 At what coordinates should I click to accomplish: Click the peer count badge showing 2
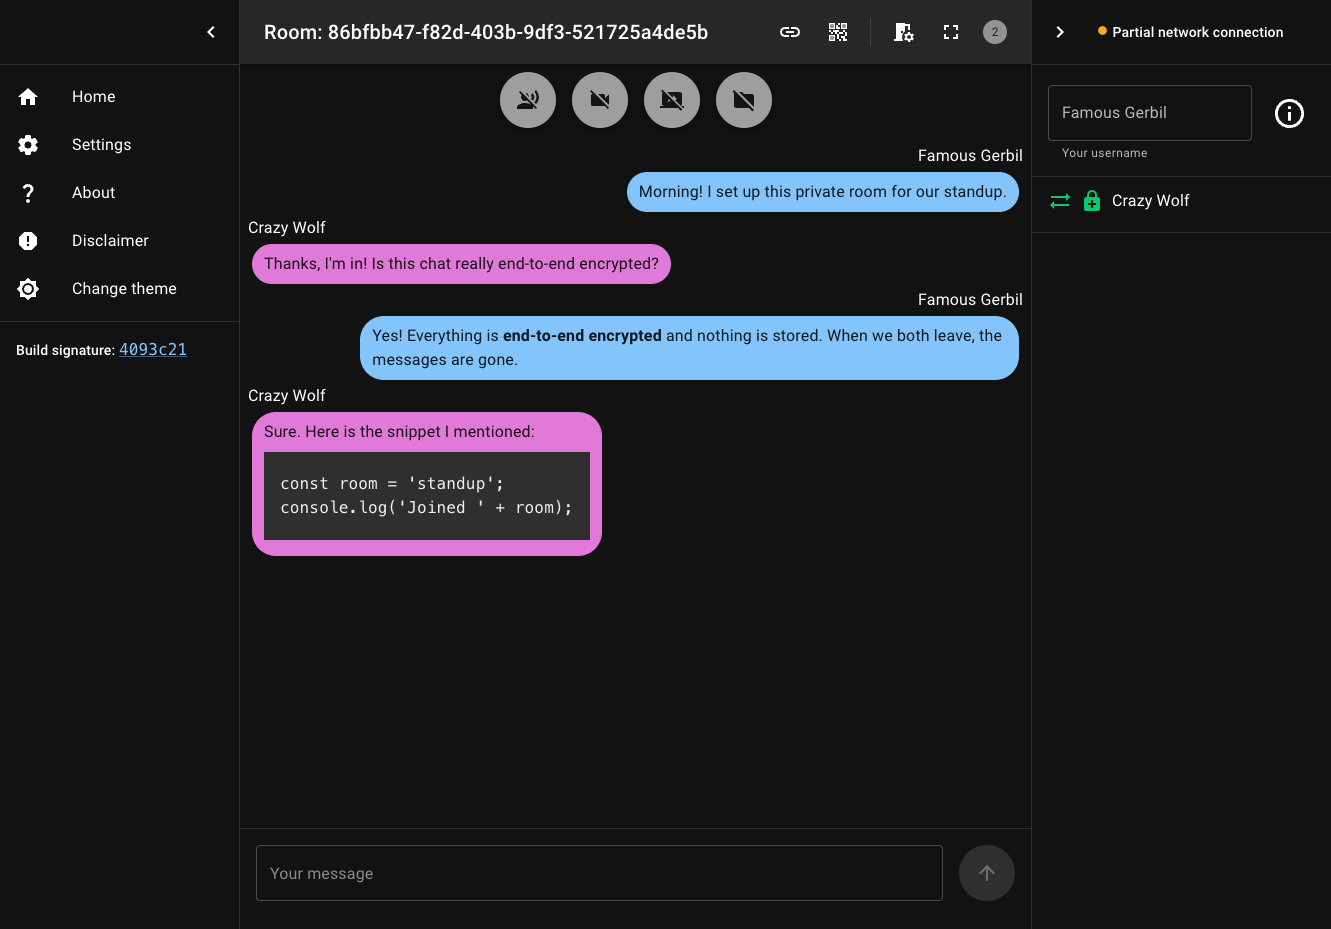click(x=994, y=32)
